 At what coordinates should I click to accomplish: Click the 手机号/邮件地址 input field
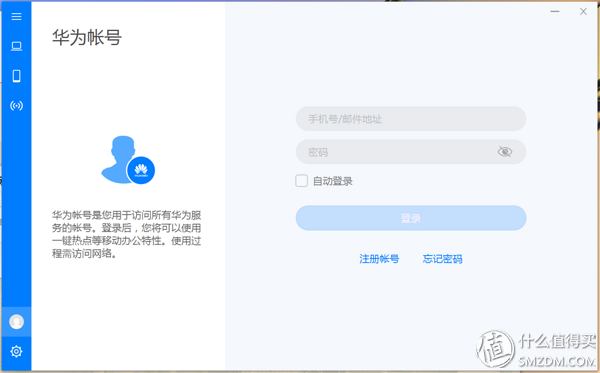pos(411,119)
